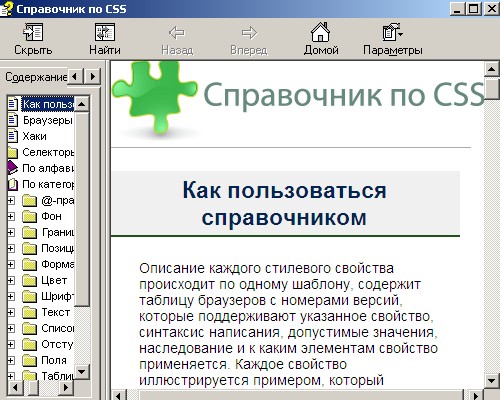Open the По алфавиту item
This screenshot has width=500, height=400.
point(48,168)
